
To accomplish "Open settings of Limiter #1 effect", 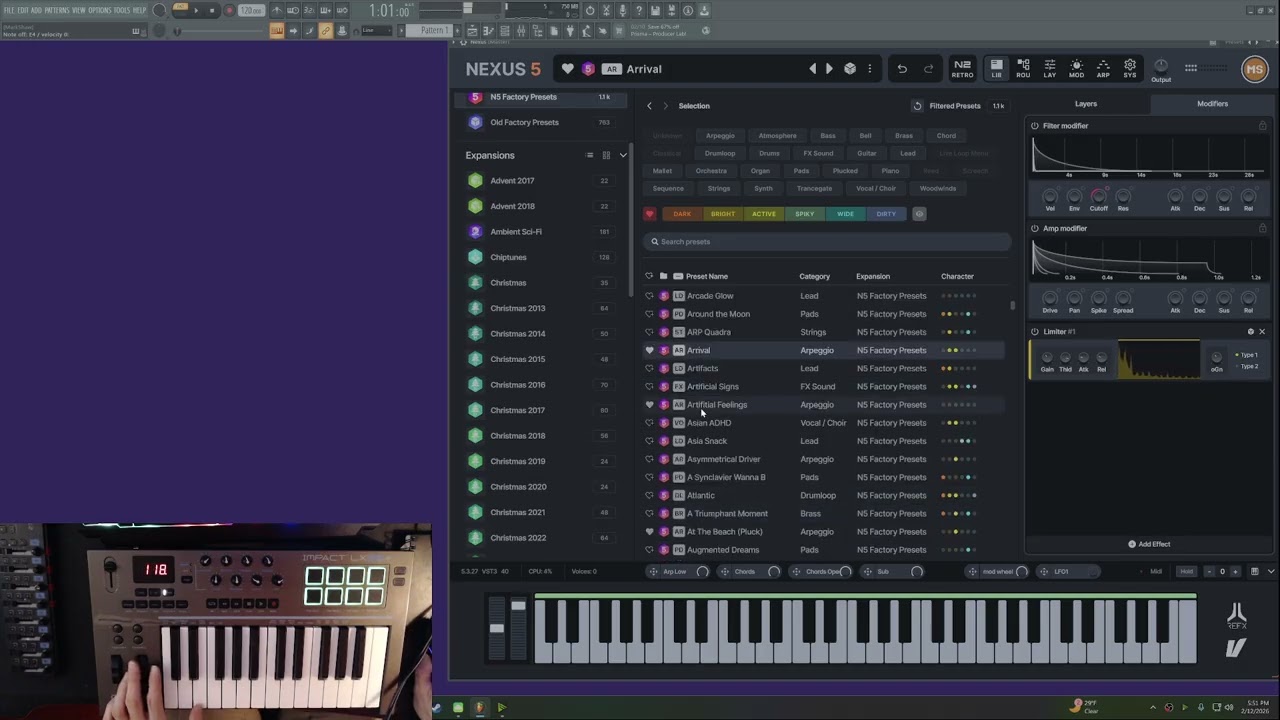I will click(1250, 332).
